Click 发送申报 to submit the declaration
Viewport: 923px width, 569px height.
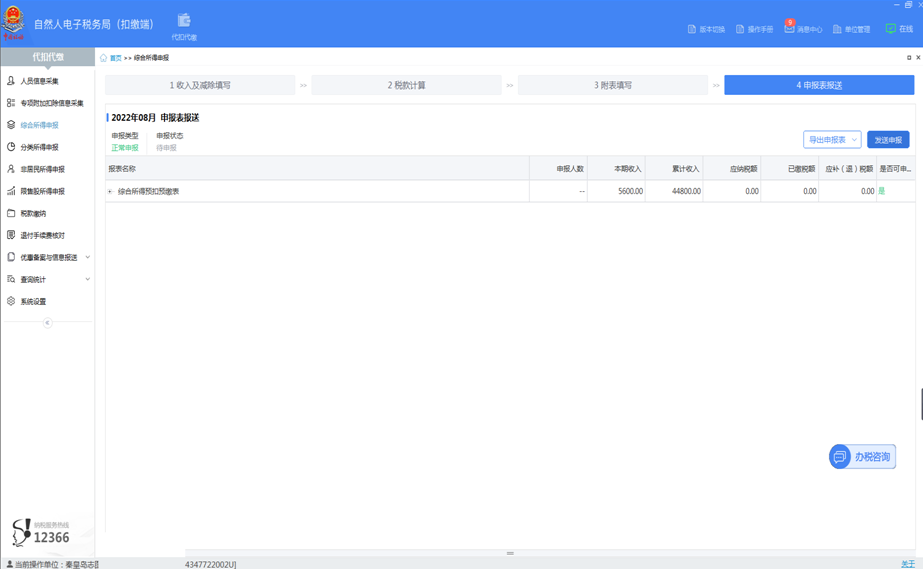point(888,139)
